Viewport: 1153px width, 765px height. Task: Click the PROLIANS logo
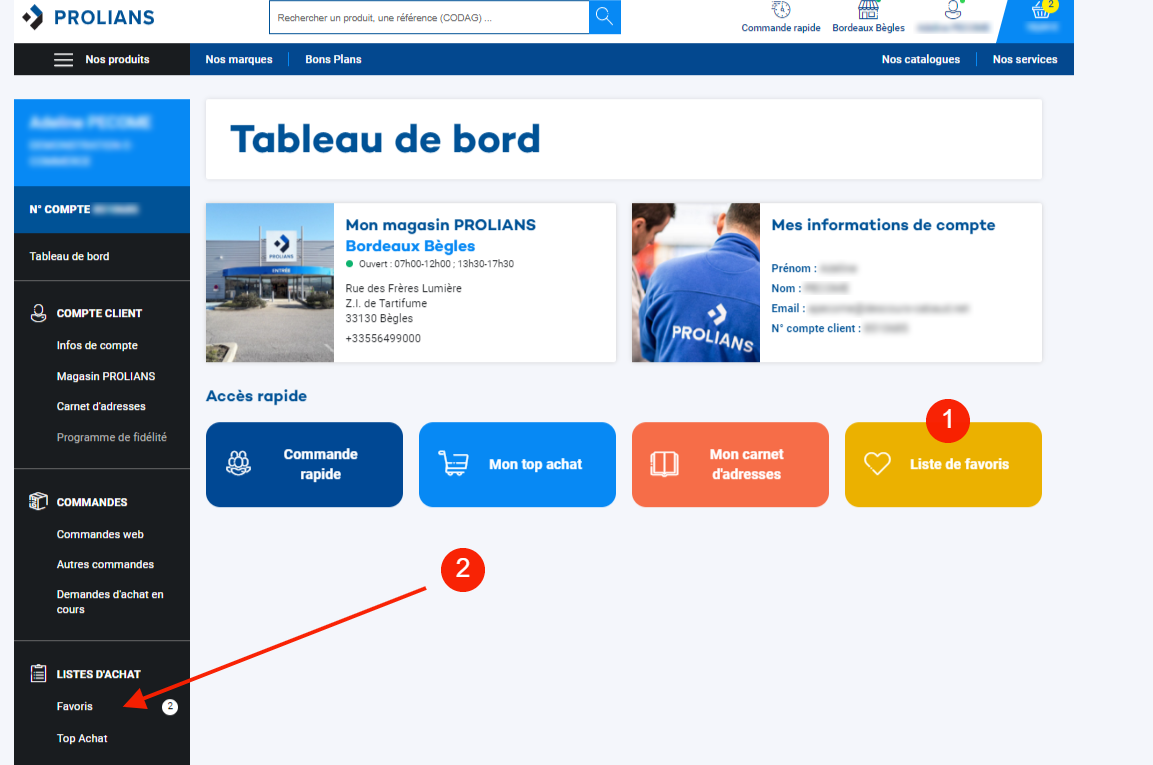point(88,17)
